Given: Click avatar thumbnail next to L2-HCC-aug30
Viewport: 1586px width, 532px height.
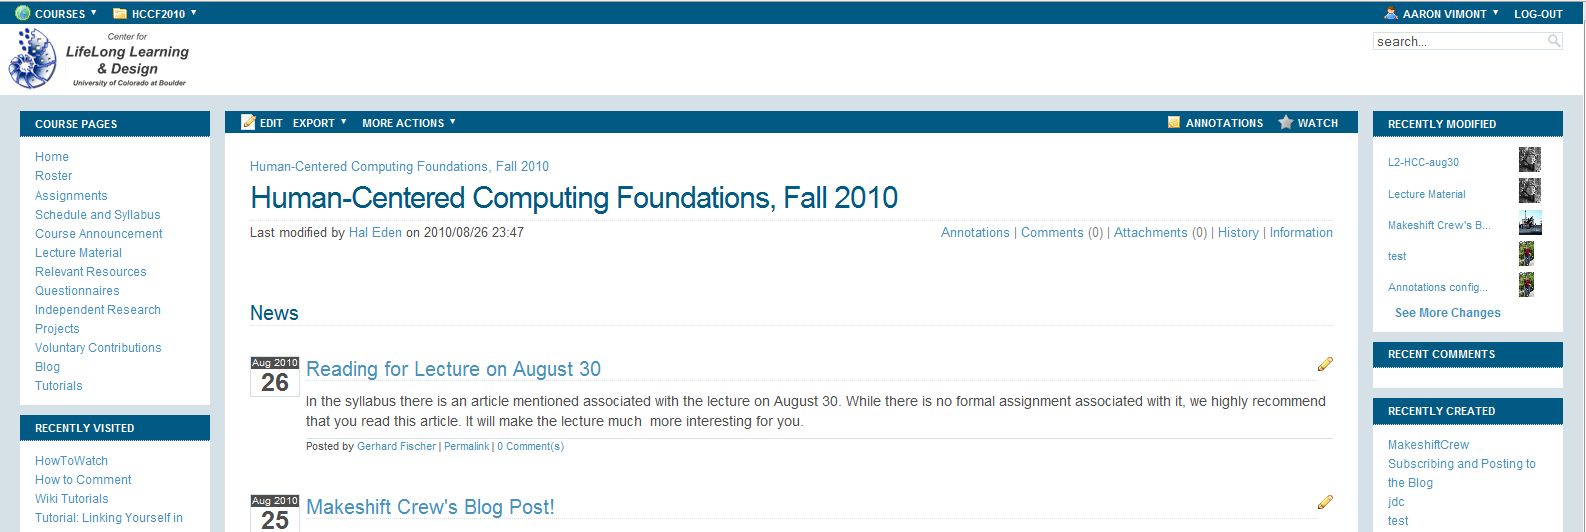Looking at the screenshot, I should [1530, 160].
